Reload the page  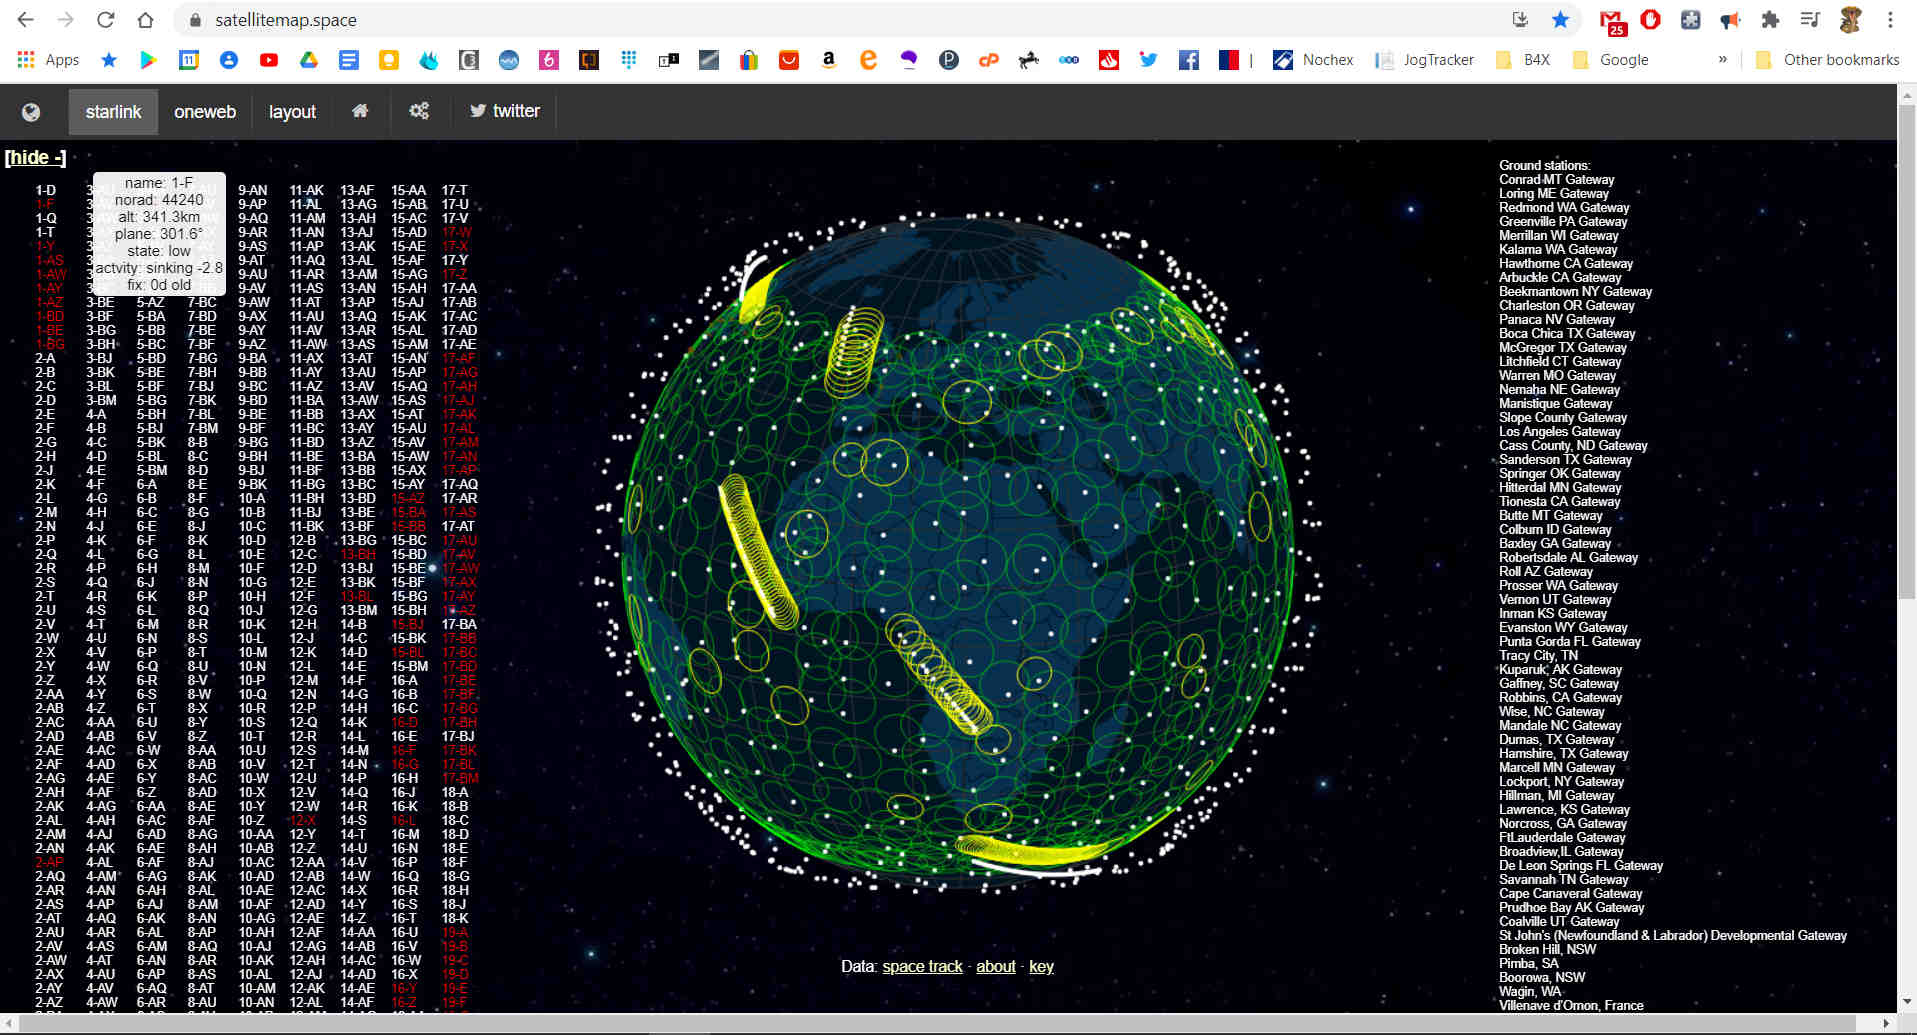tap(105, 20)
